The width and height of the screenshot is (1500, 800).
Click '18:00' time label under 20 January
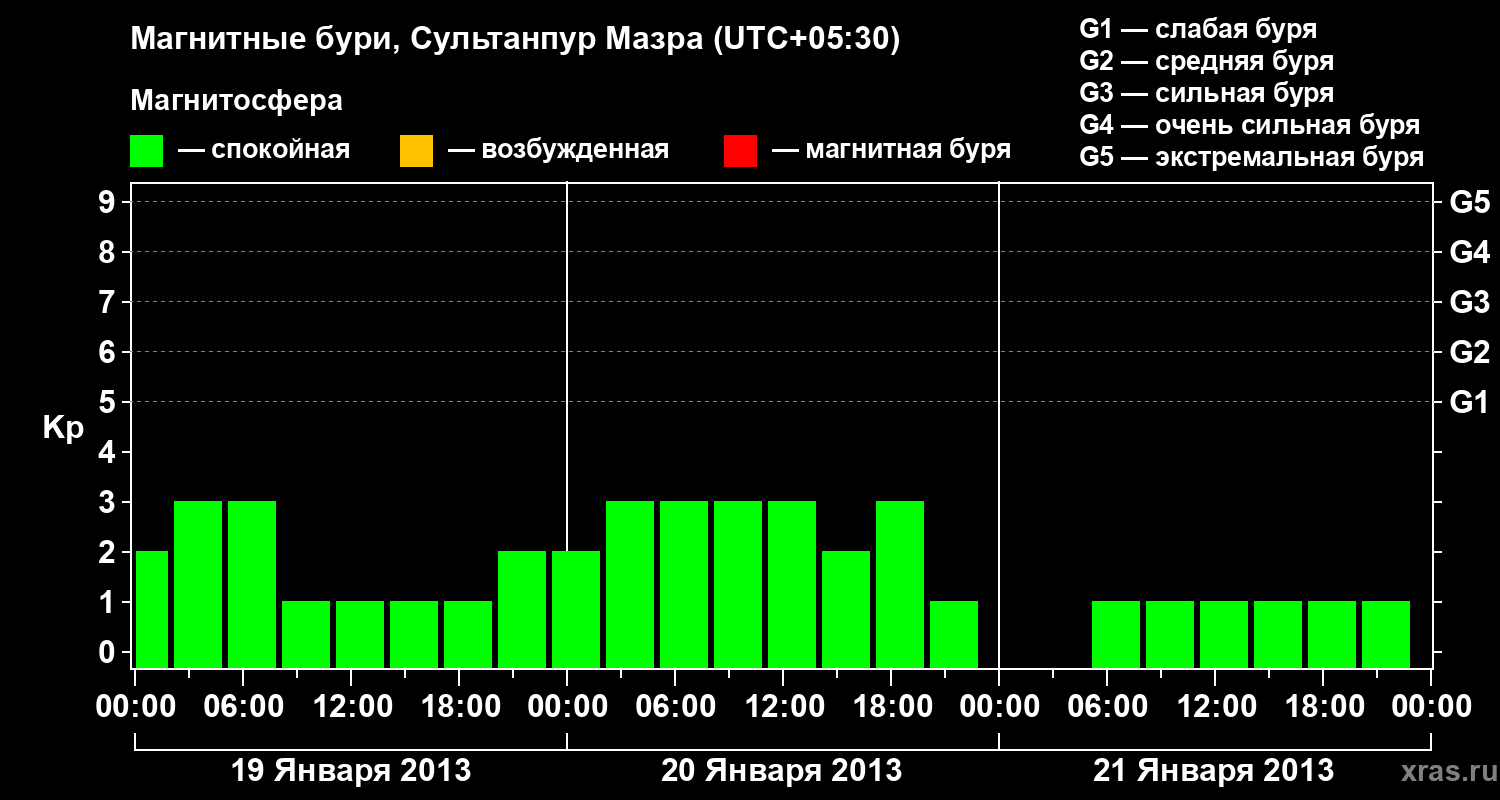tap(891, 706)
